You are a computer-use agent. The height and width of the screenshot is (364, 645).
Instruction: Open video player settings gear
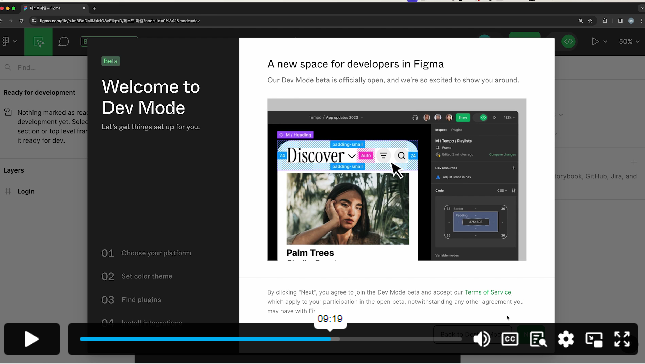(566, 339)
